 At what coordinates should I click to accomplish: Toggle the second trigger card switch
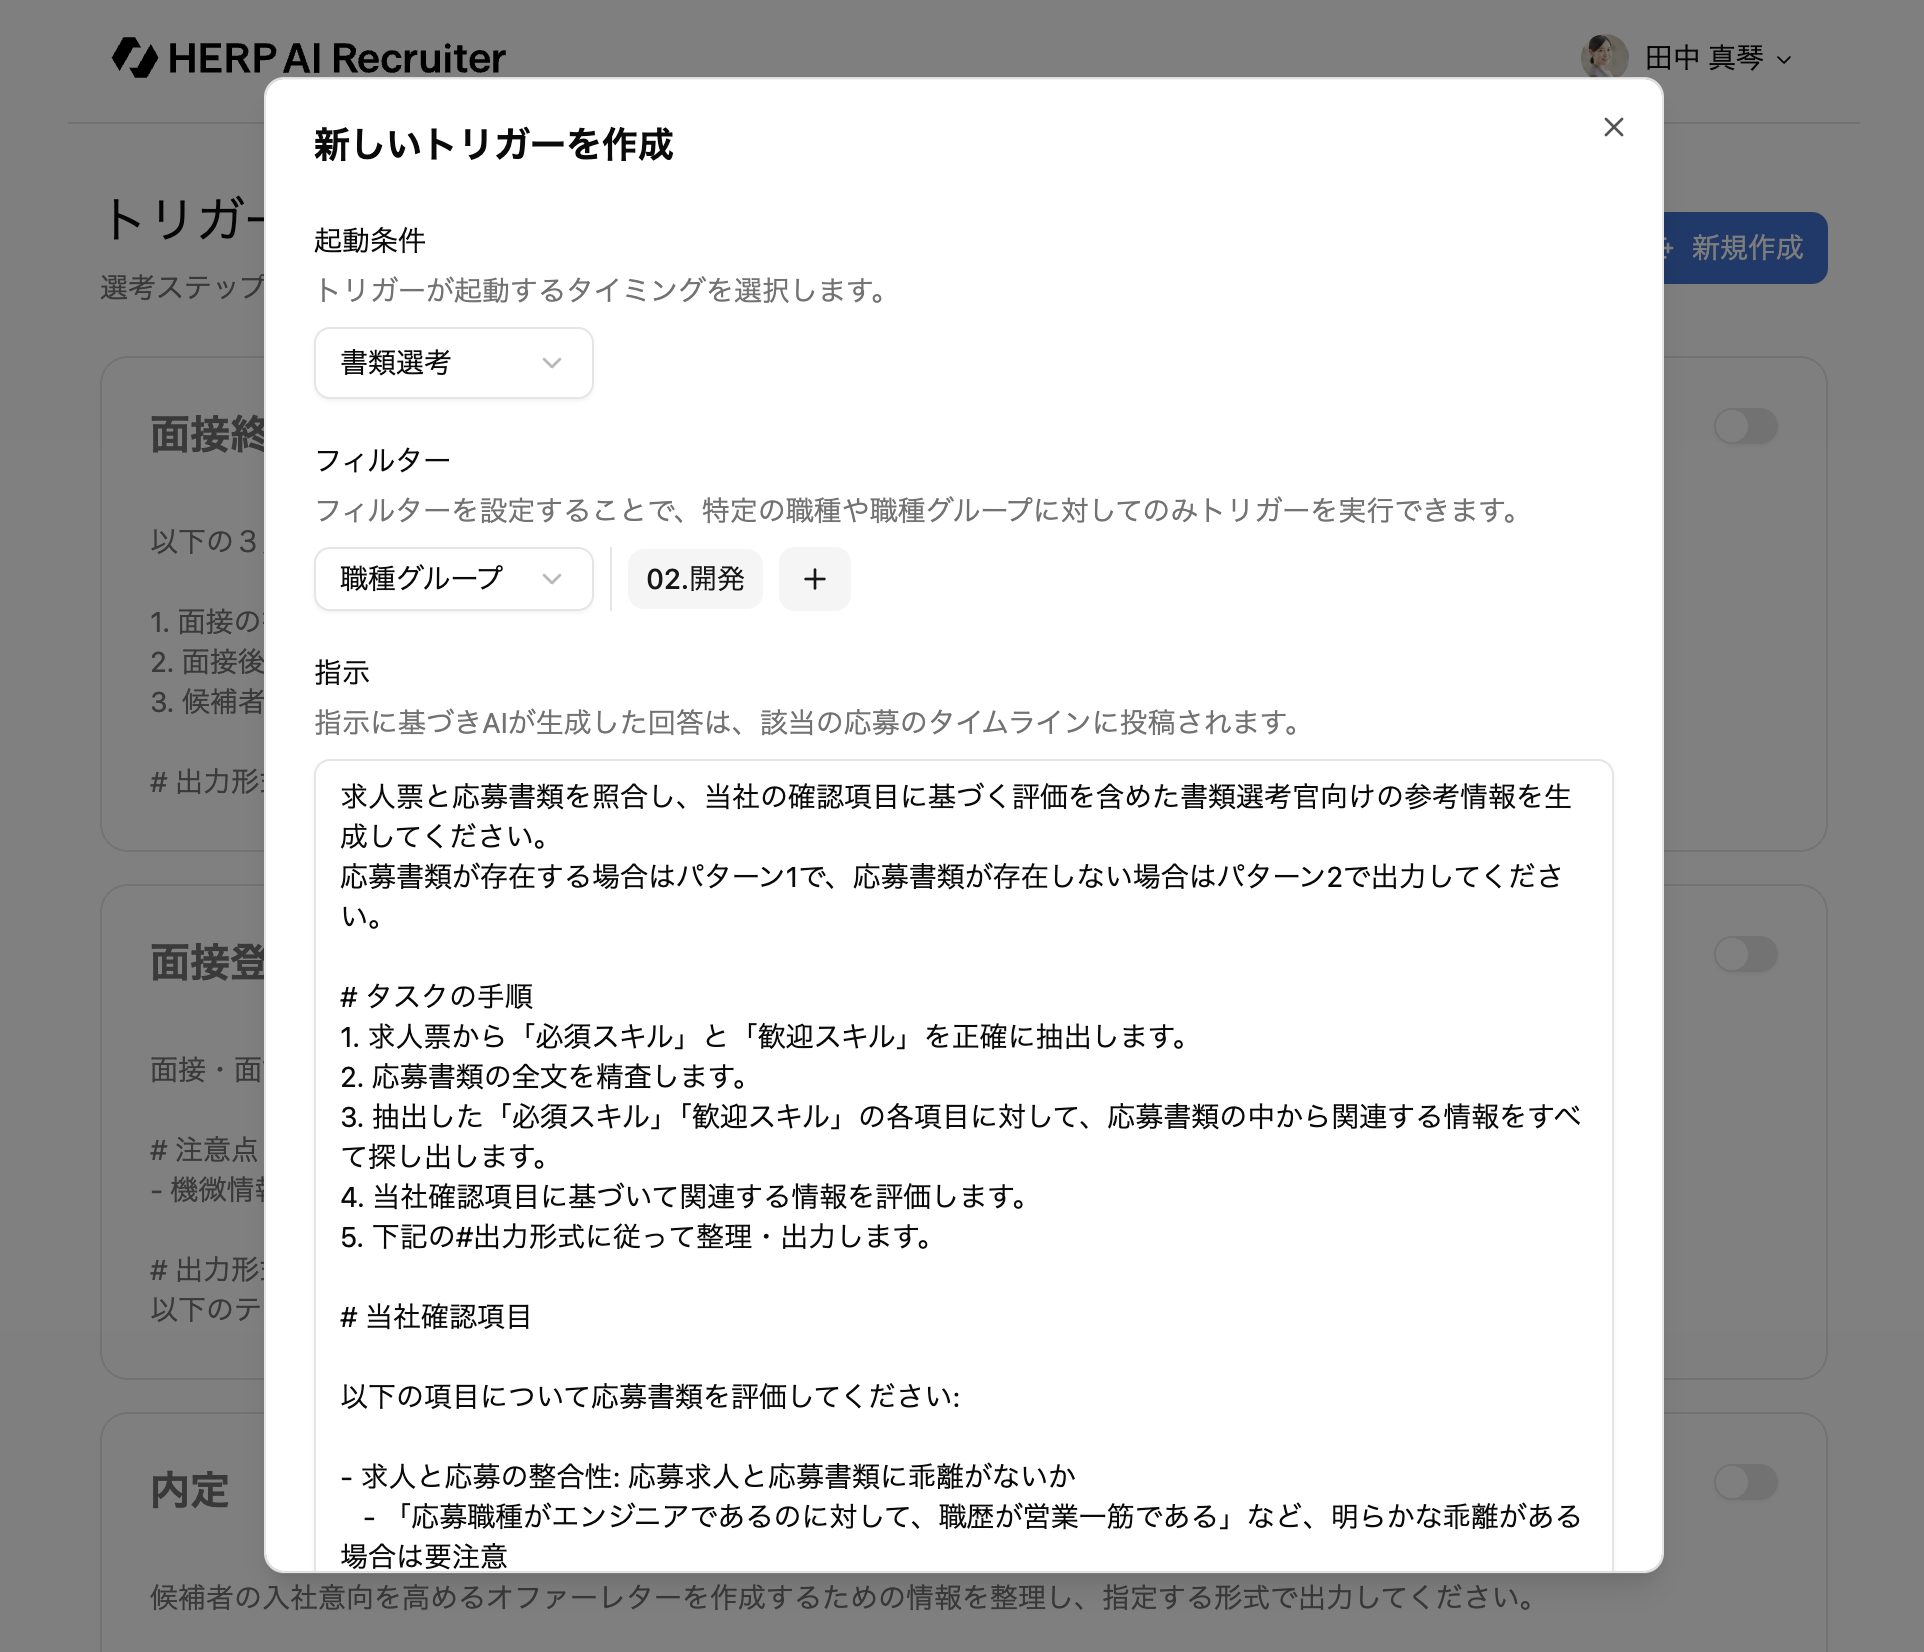coord(1745,954)
